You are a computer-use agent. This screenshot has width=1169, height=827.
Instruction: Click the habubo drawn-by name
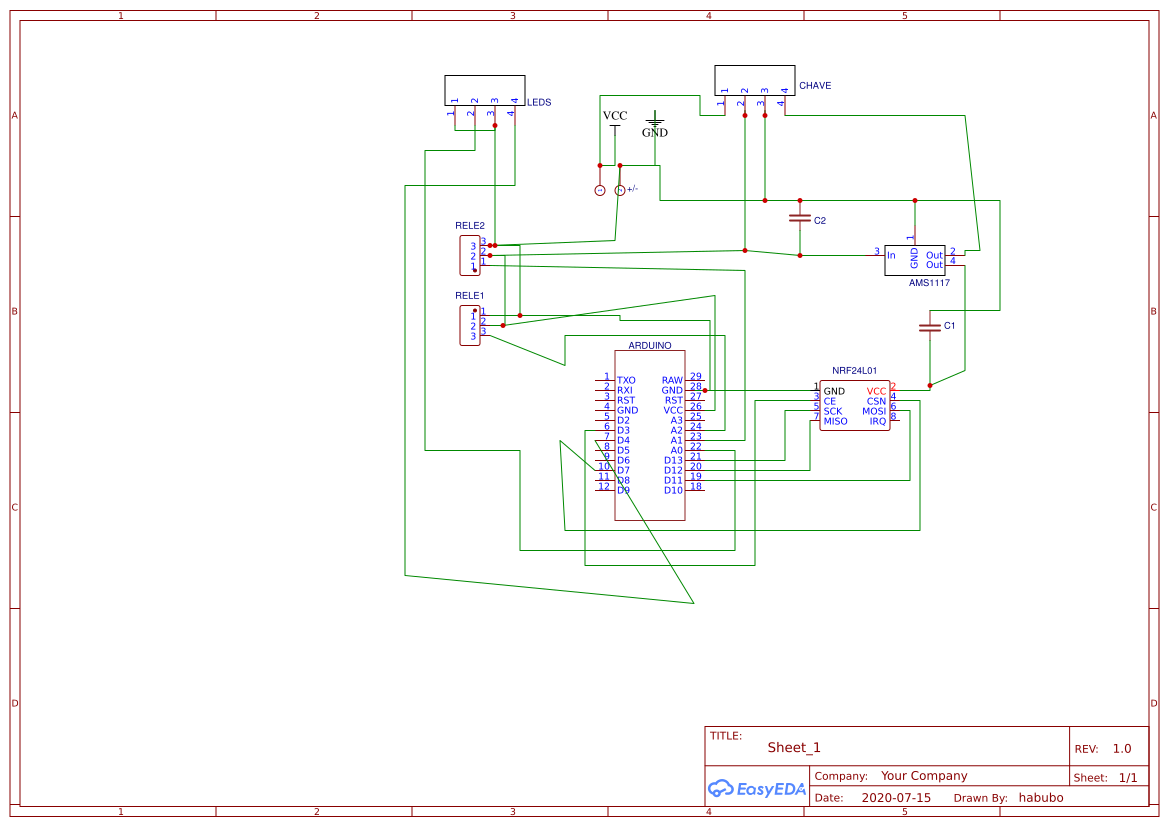1040,797
